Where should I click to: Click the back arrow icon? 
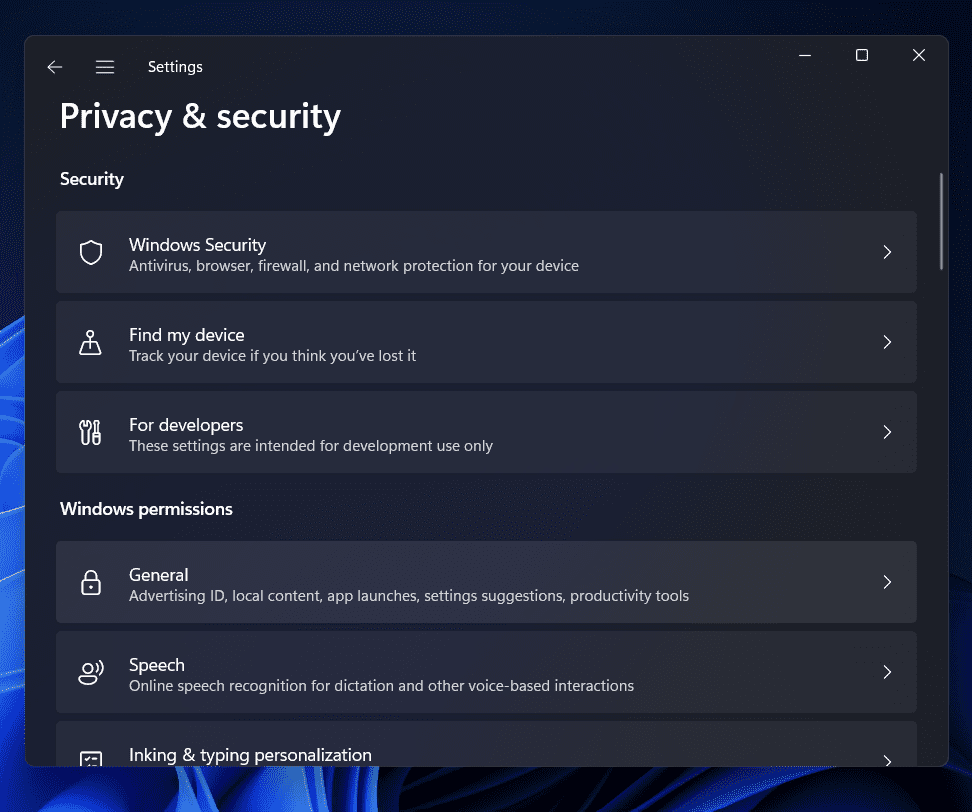pyautogui.click(x=55, y=67)
